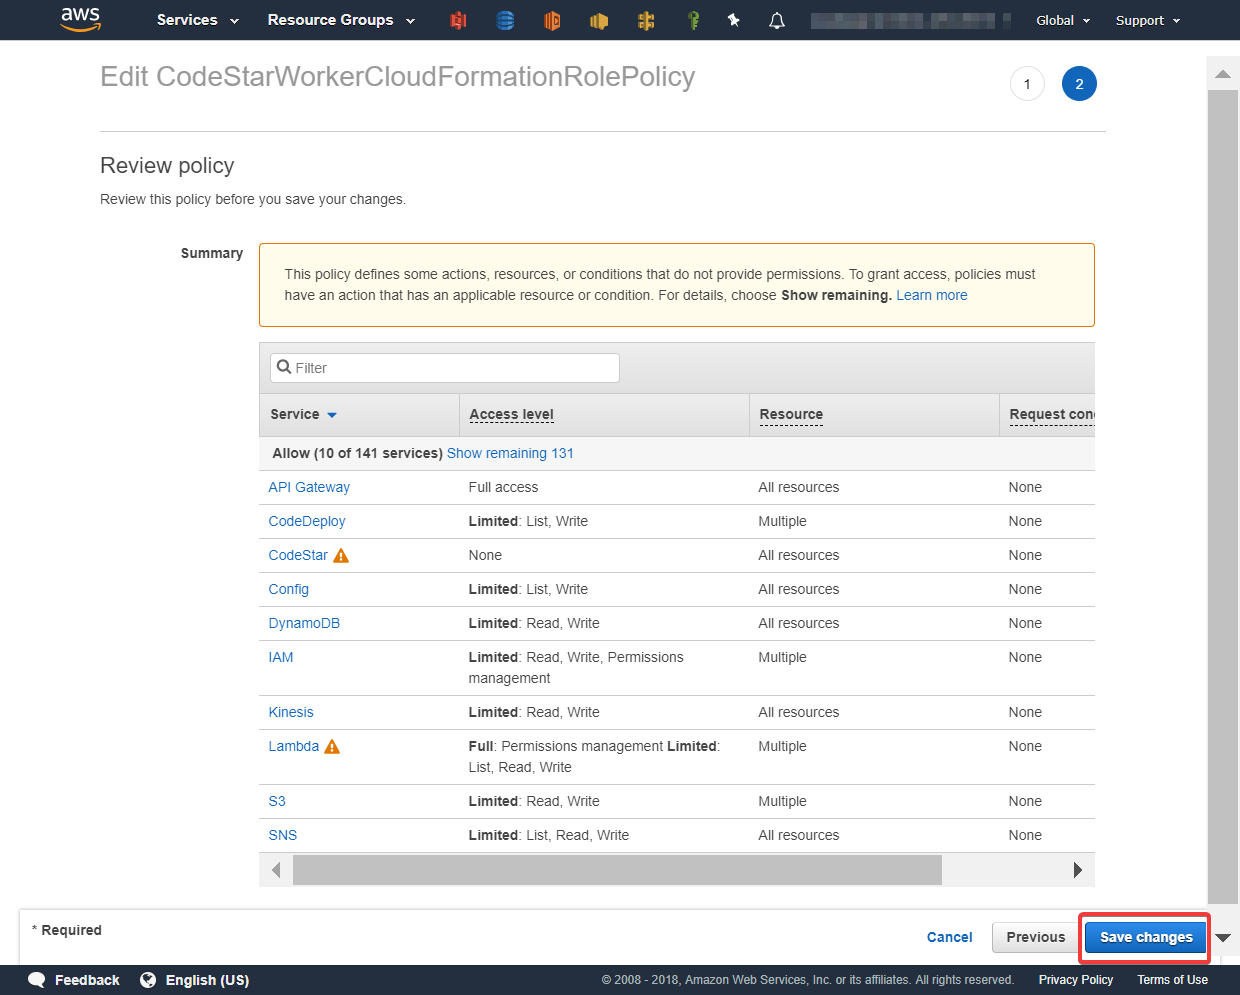Image resolution: width=1240 pixels, height=995 pixels.
Task: Click the page scrollbar up arrow
Action: click(x=1223, y=74)
